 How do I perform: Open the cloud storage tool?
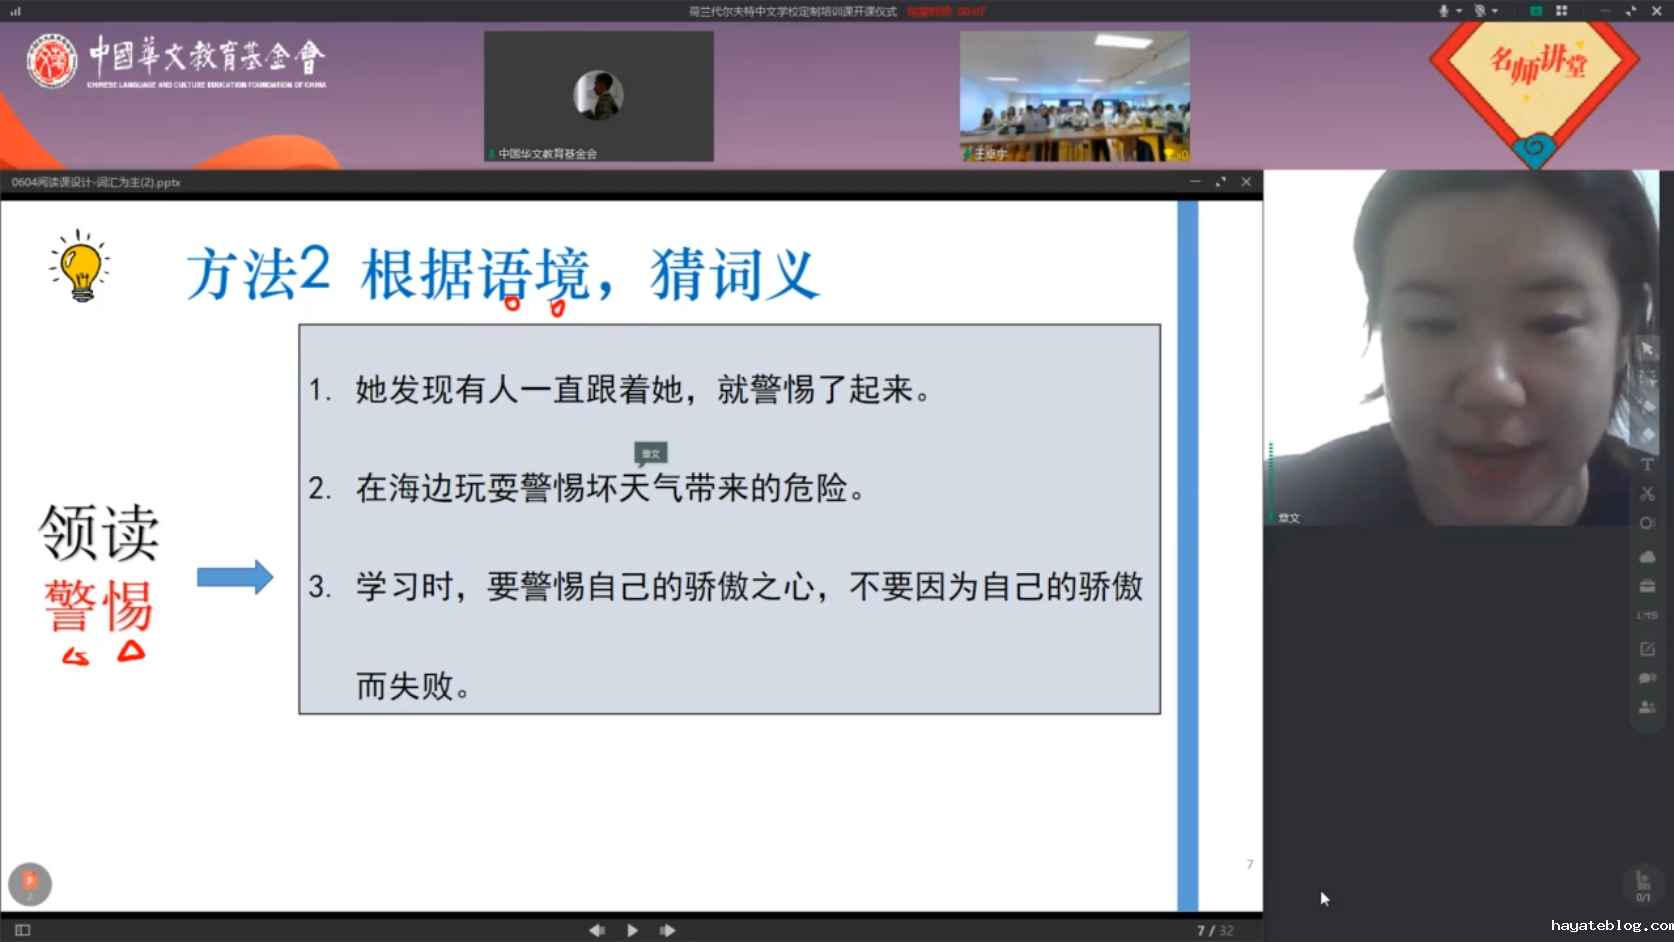(x=1647, y=556)
